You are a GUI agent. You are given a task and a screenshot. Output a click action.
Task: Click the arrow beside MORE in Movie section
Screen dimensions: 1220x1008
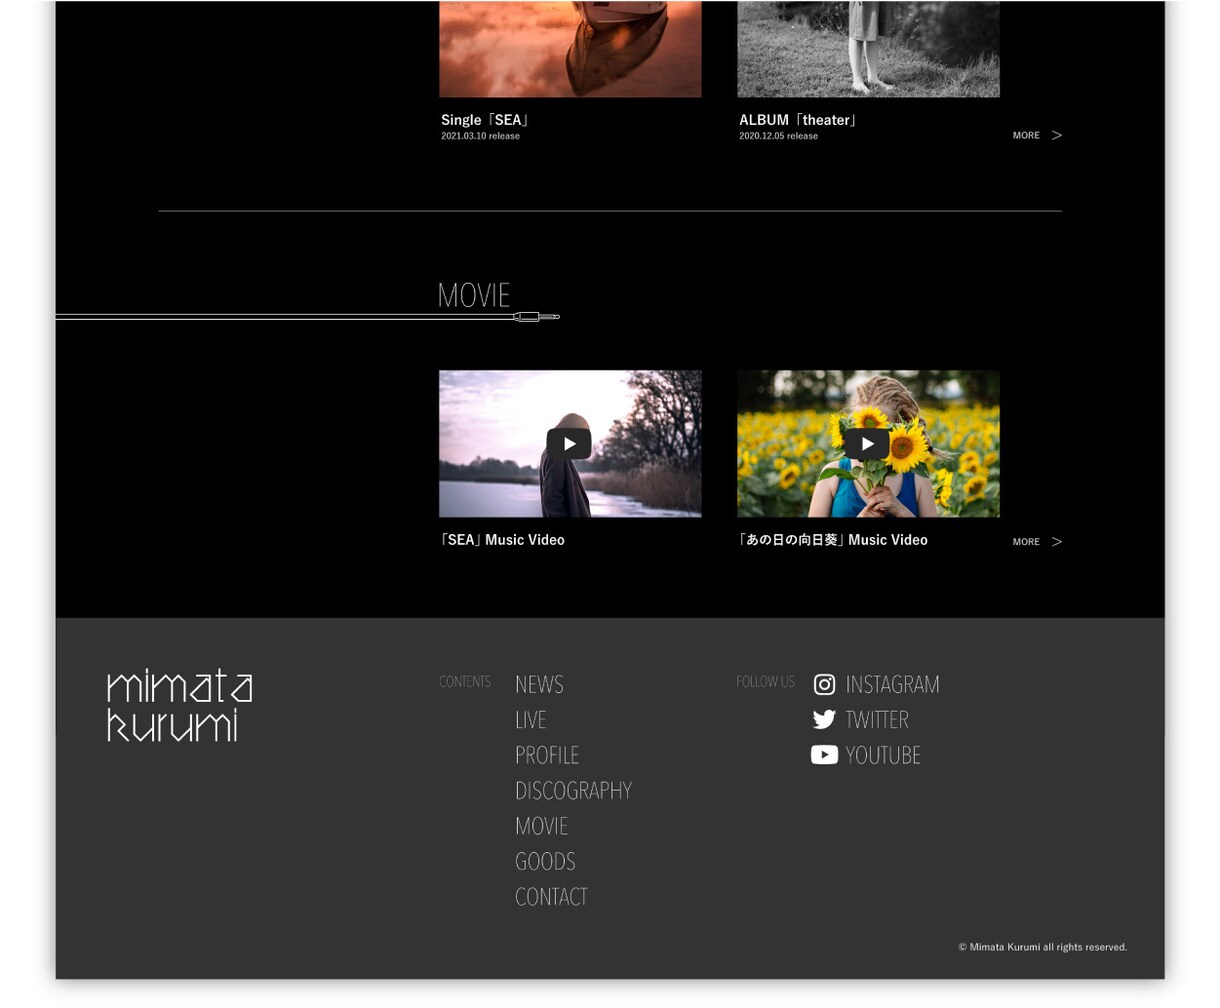1056,542
